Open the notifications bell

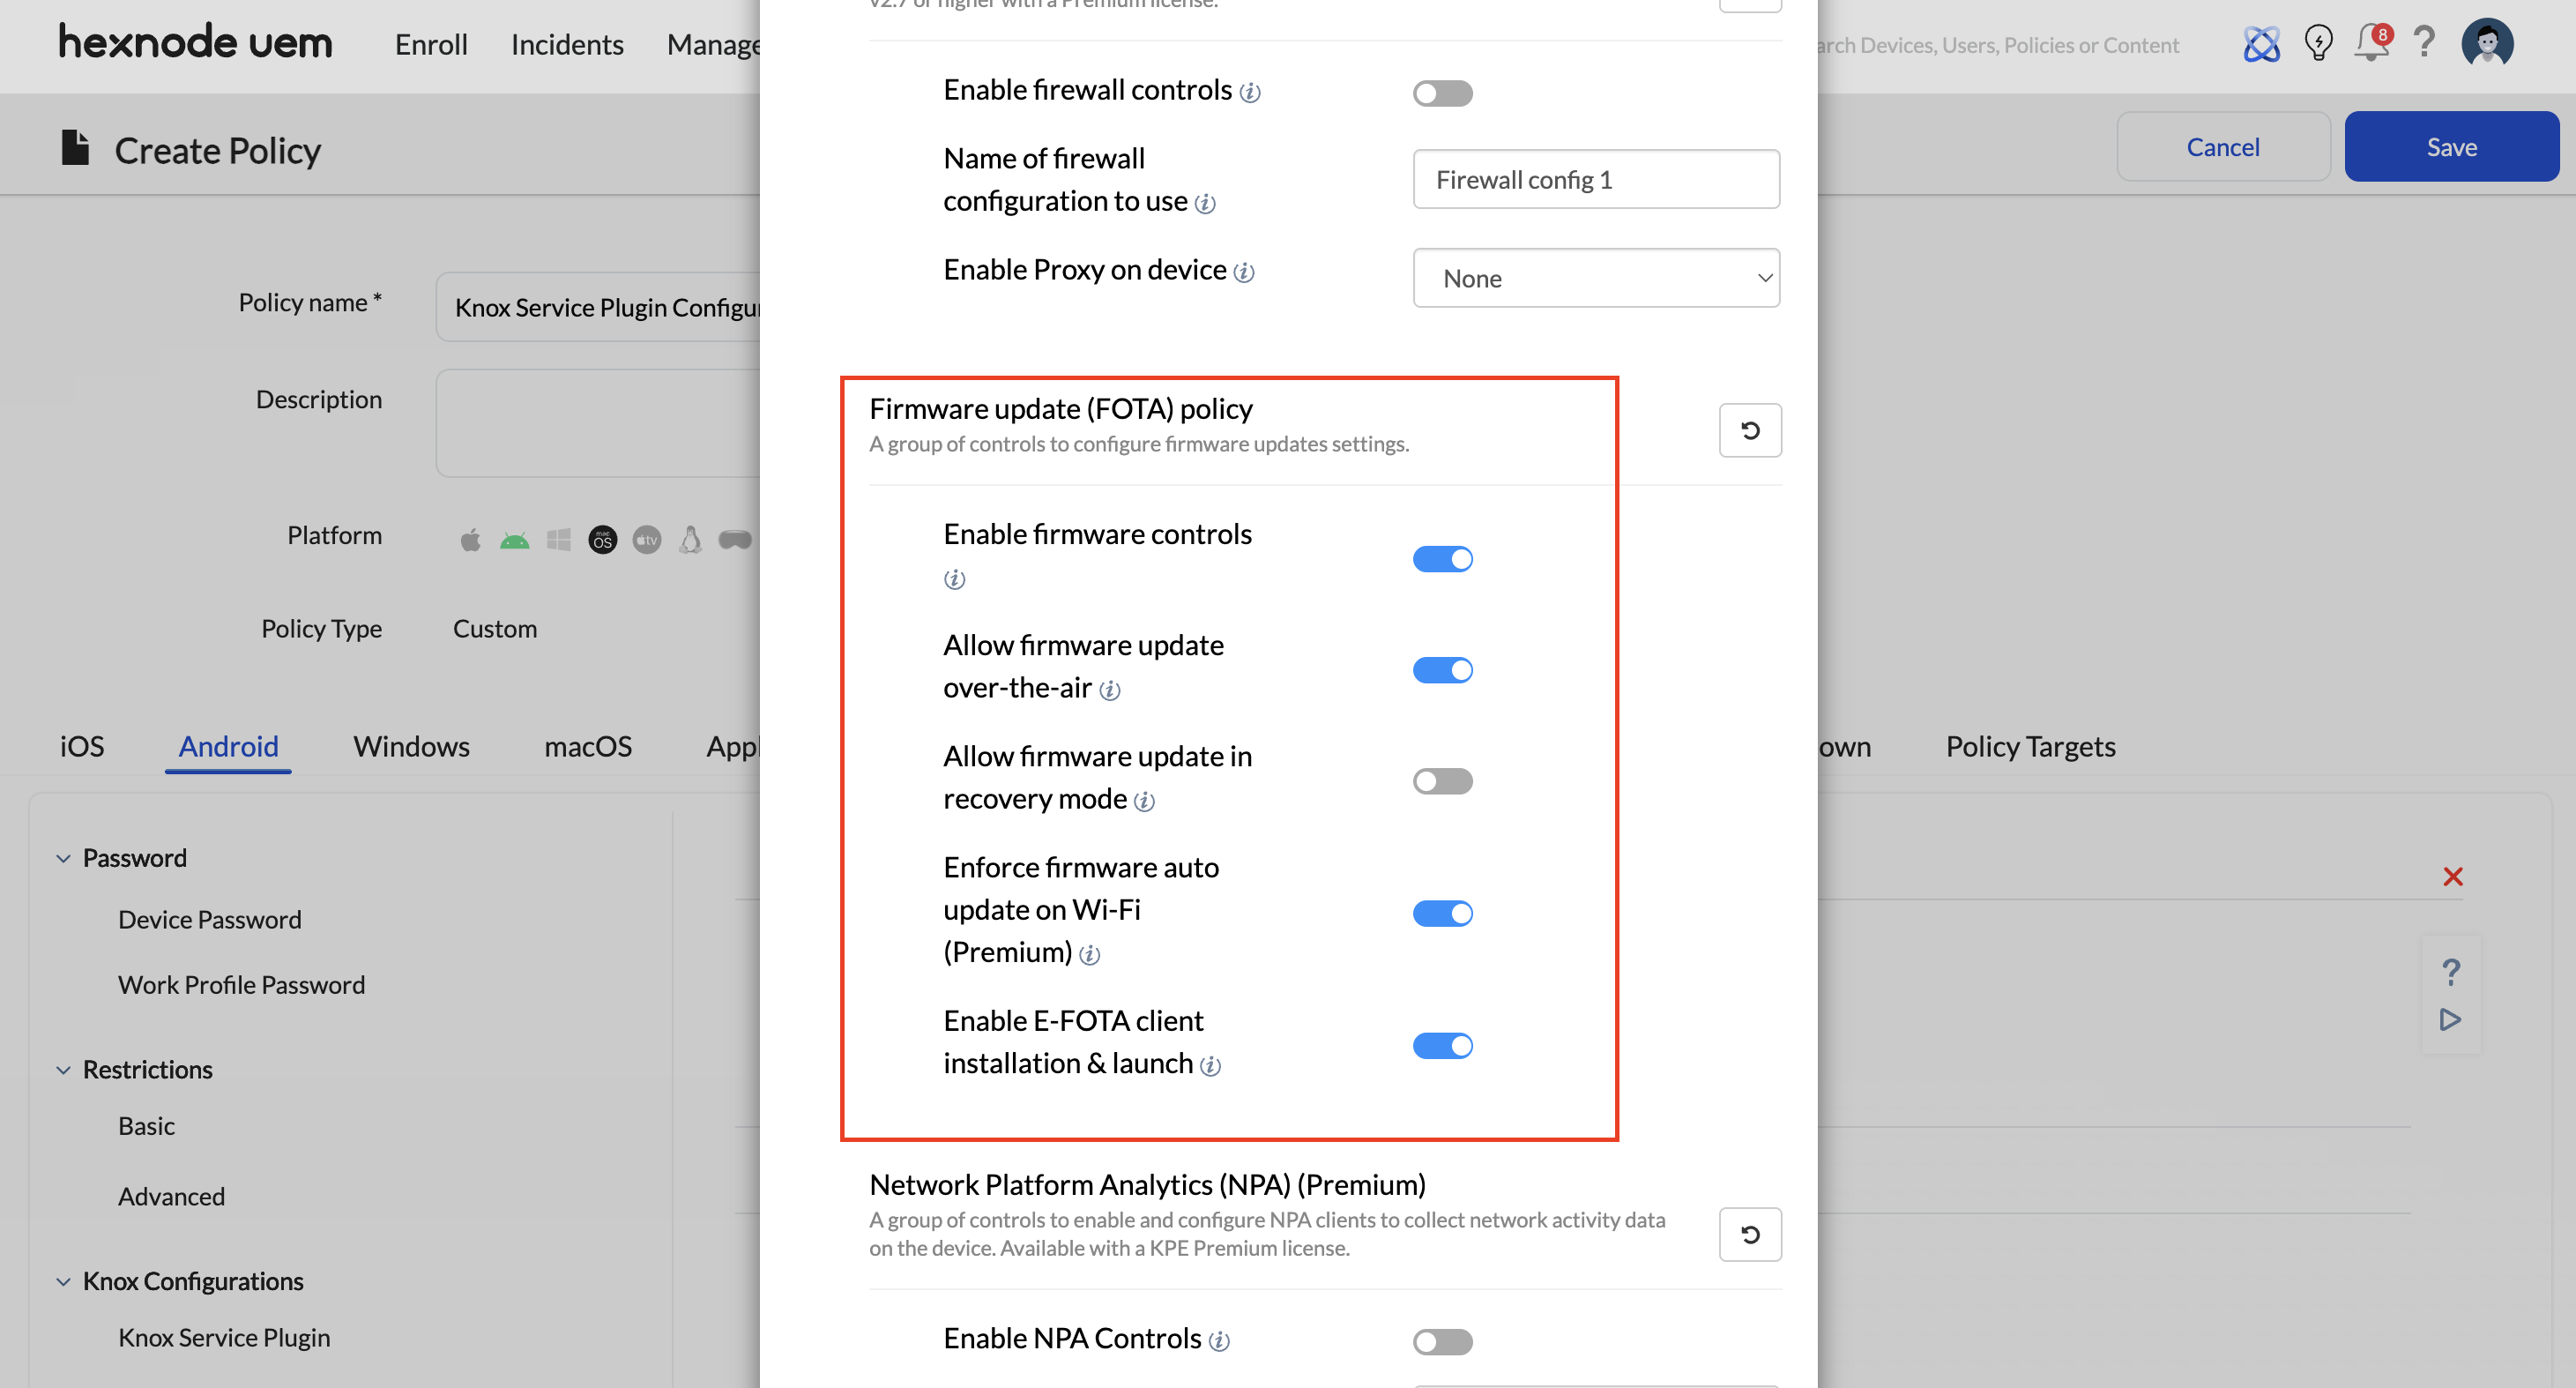tap(2372, 43)
